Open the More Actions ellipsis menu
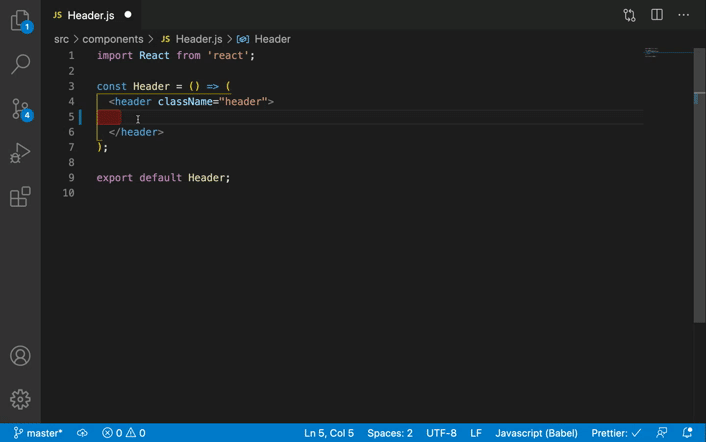This screenshot has width=706, height=442. [x=683, y=15]
